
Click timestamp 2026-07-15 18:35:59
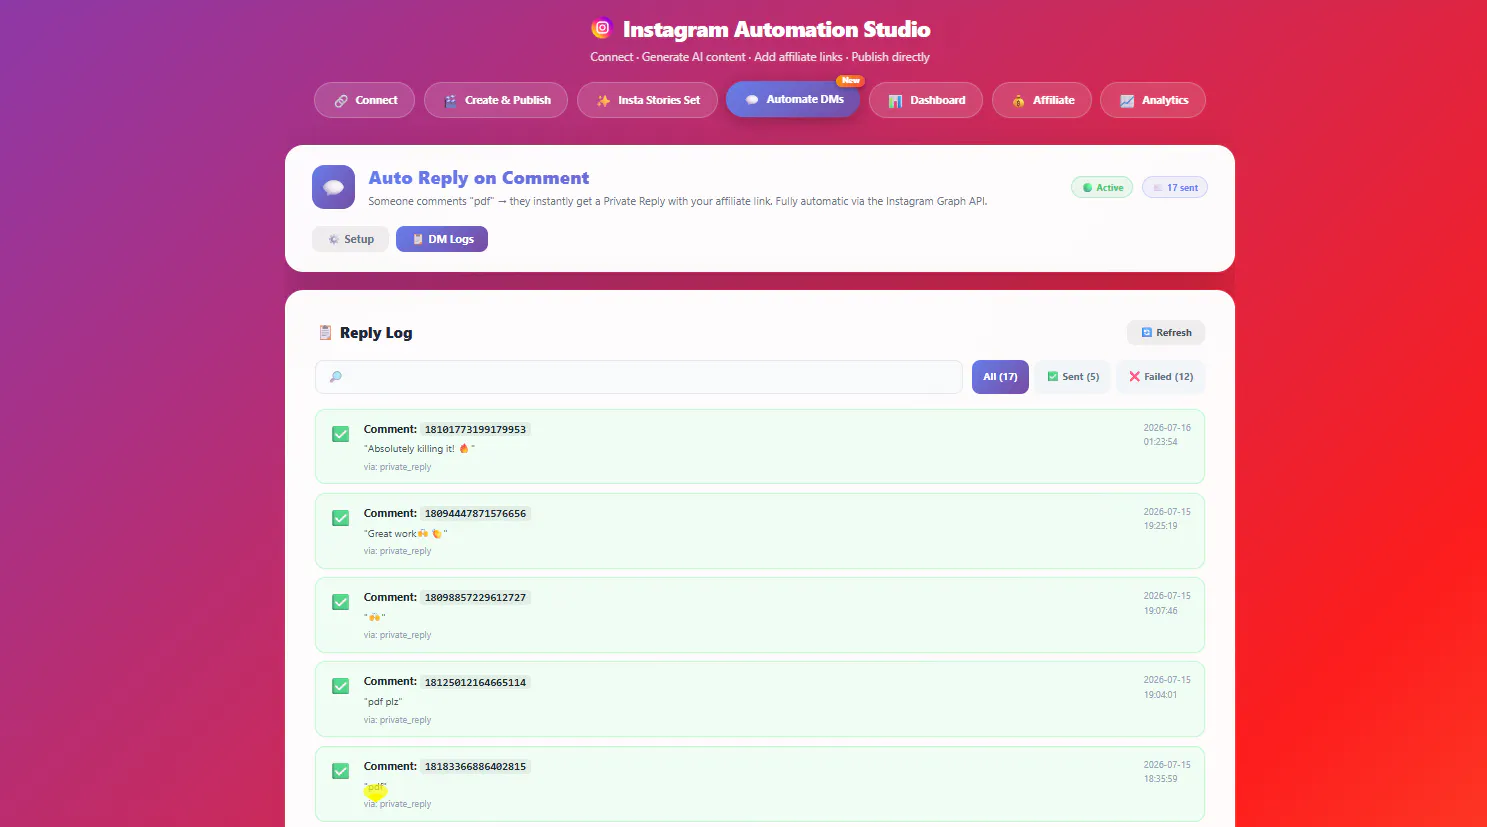pos(1167,772)
